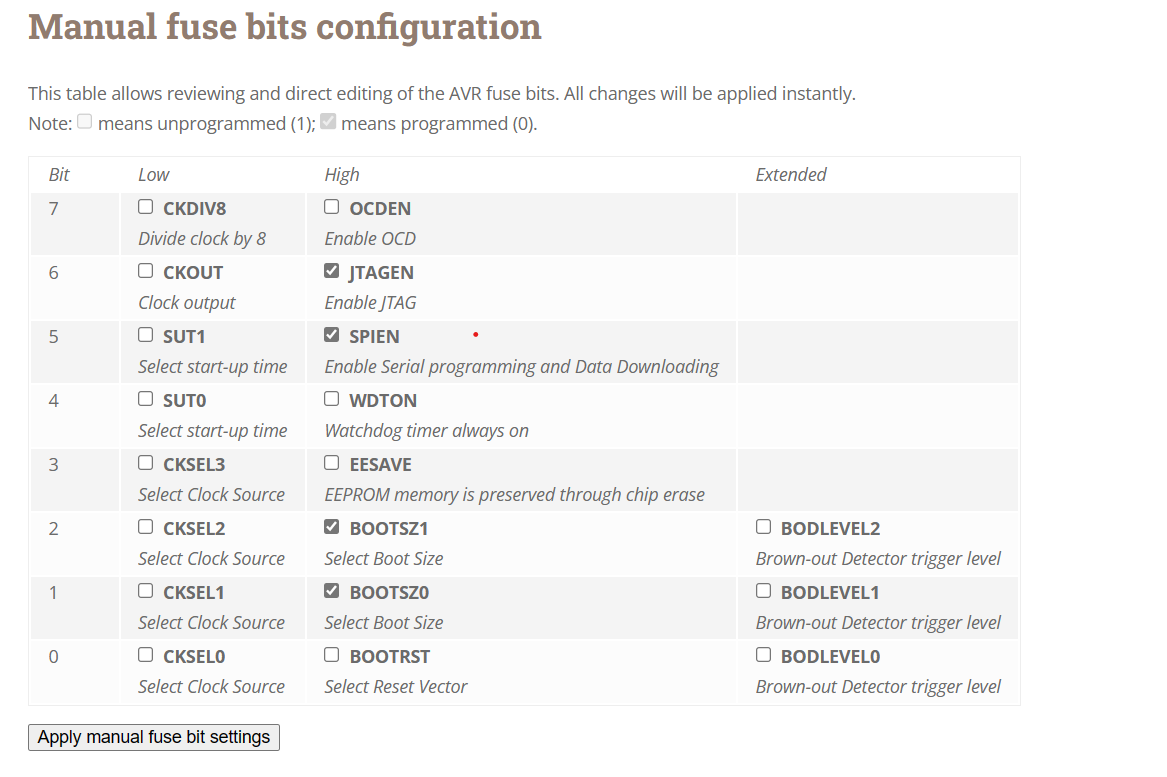This screenshot has height=777, width=1167.
Task: Enable the CKDIV8 fuse bit checkbox
Action: (x=146, y=207)
